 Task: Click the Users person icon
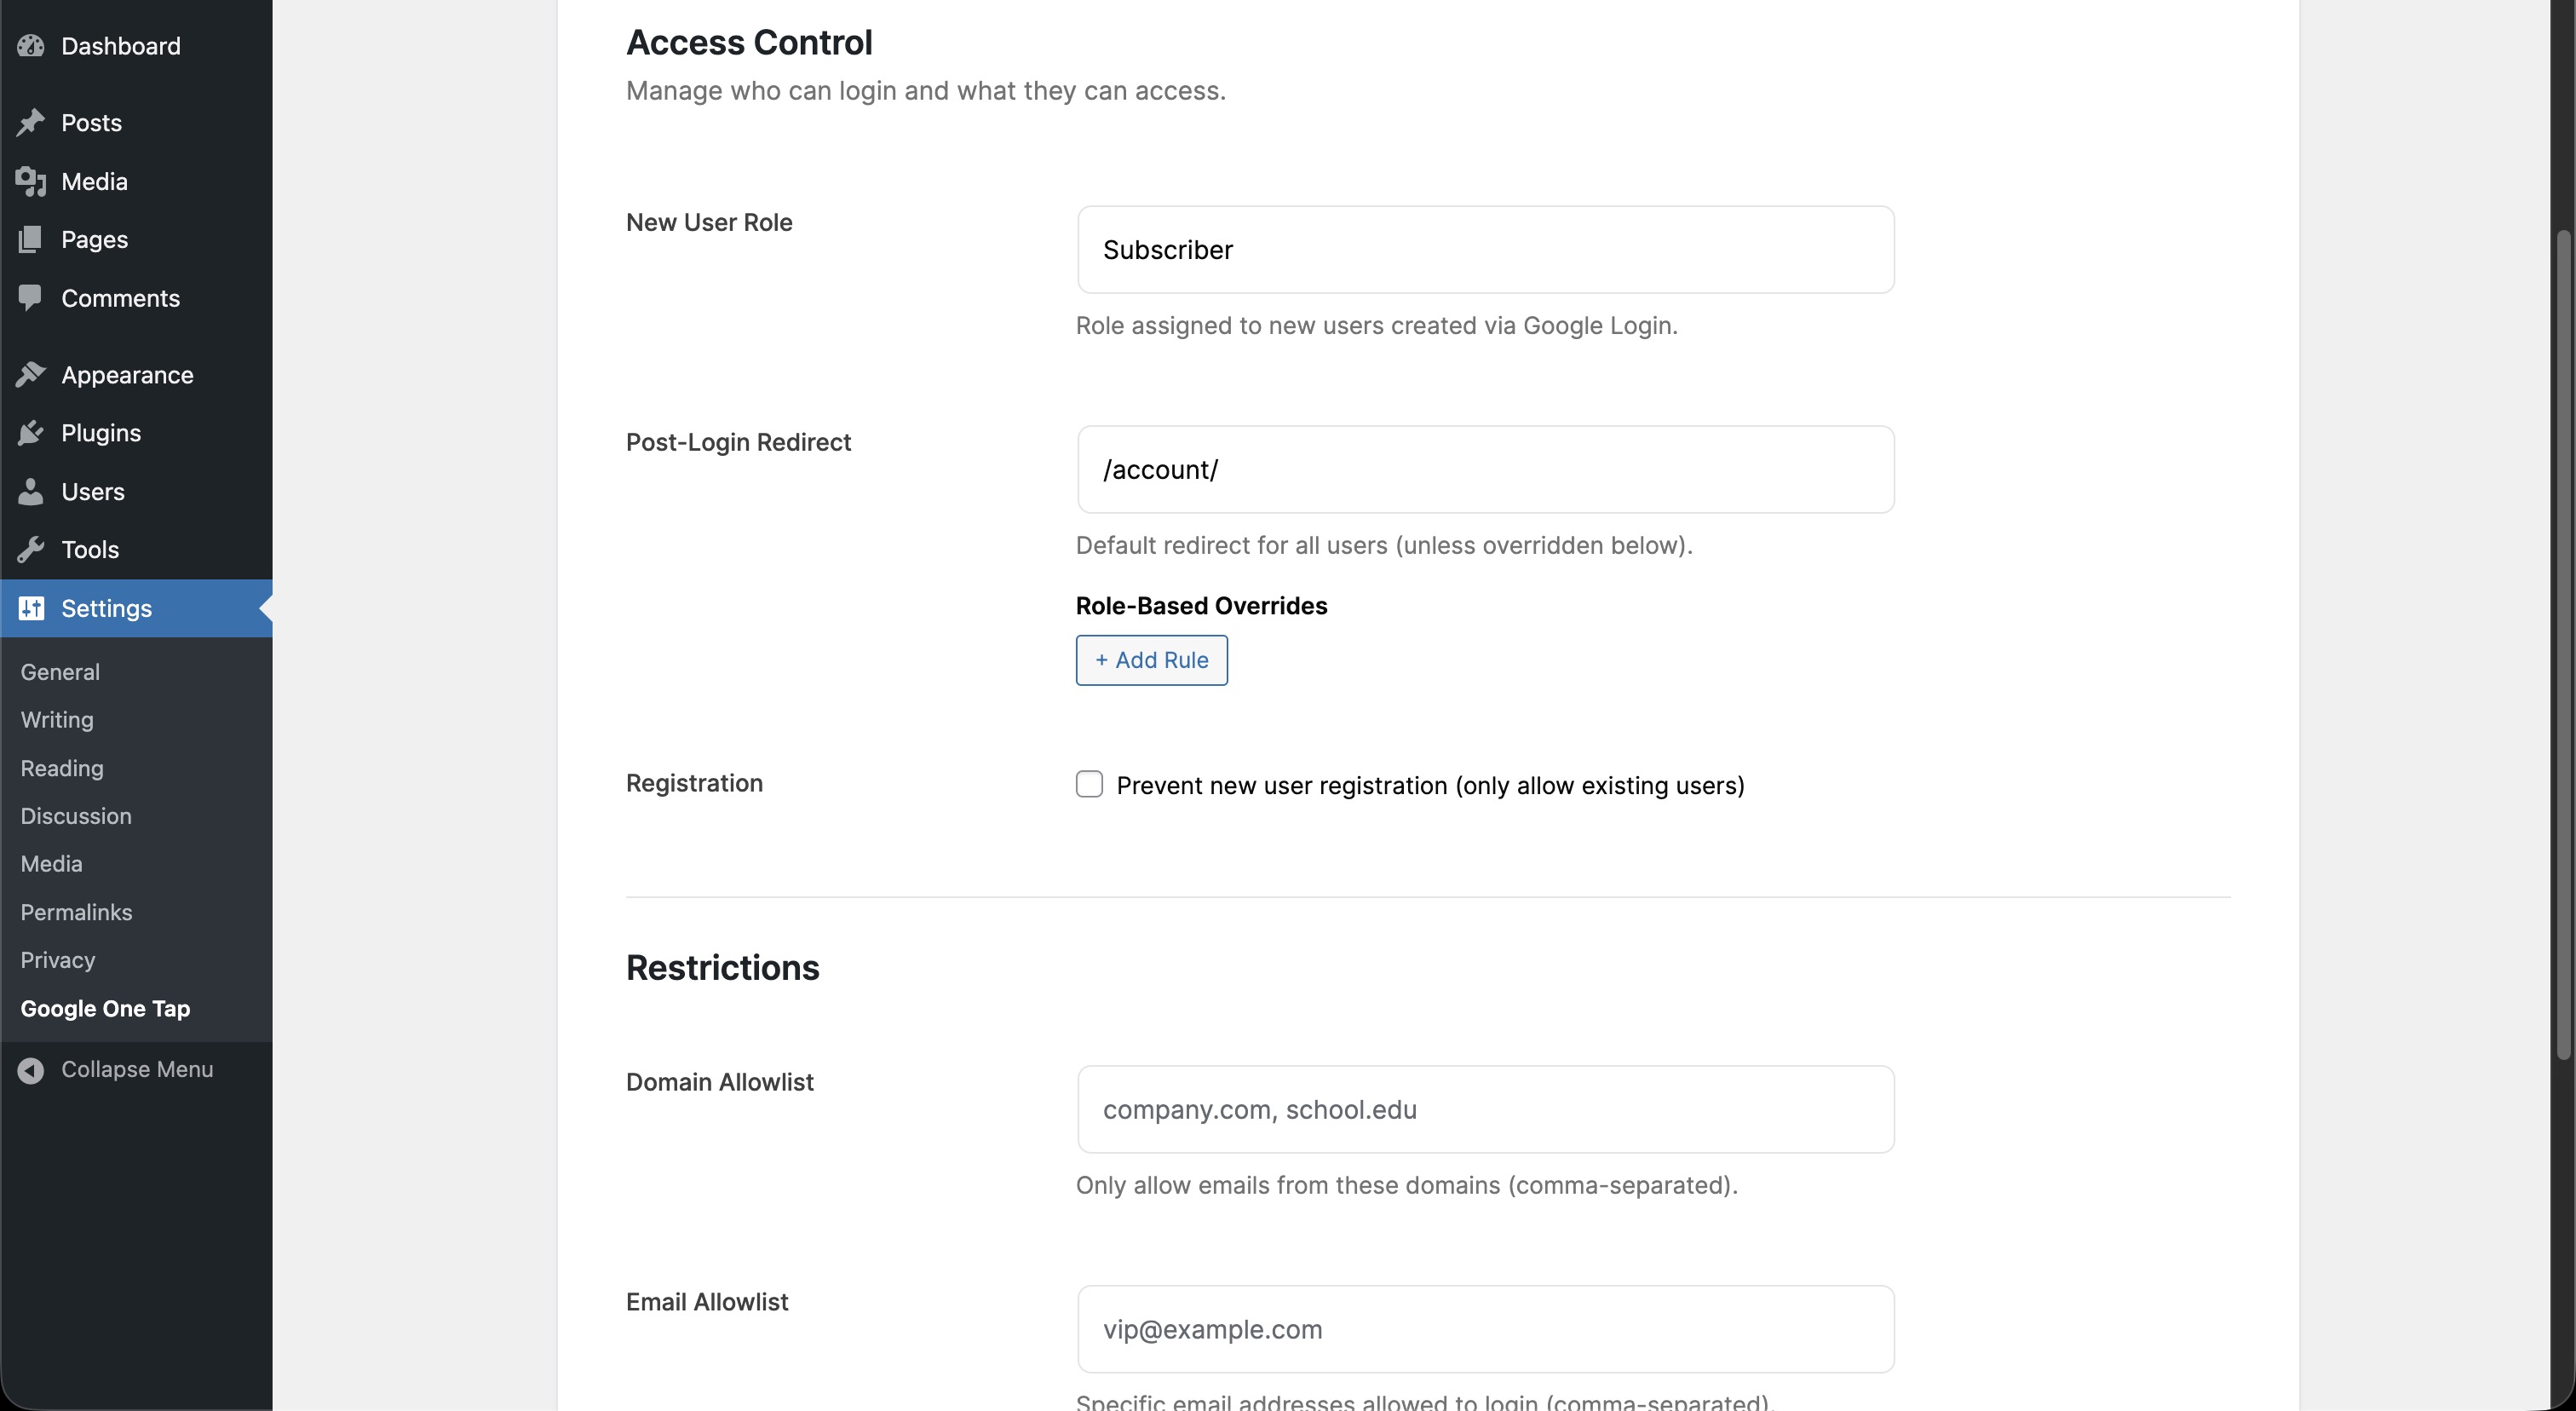click(31, 491)
